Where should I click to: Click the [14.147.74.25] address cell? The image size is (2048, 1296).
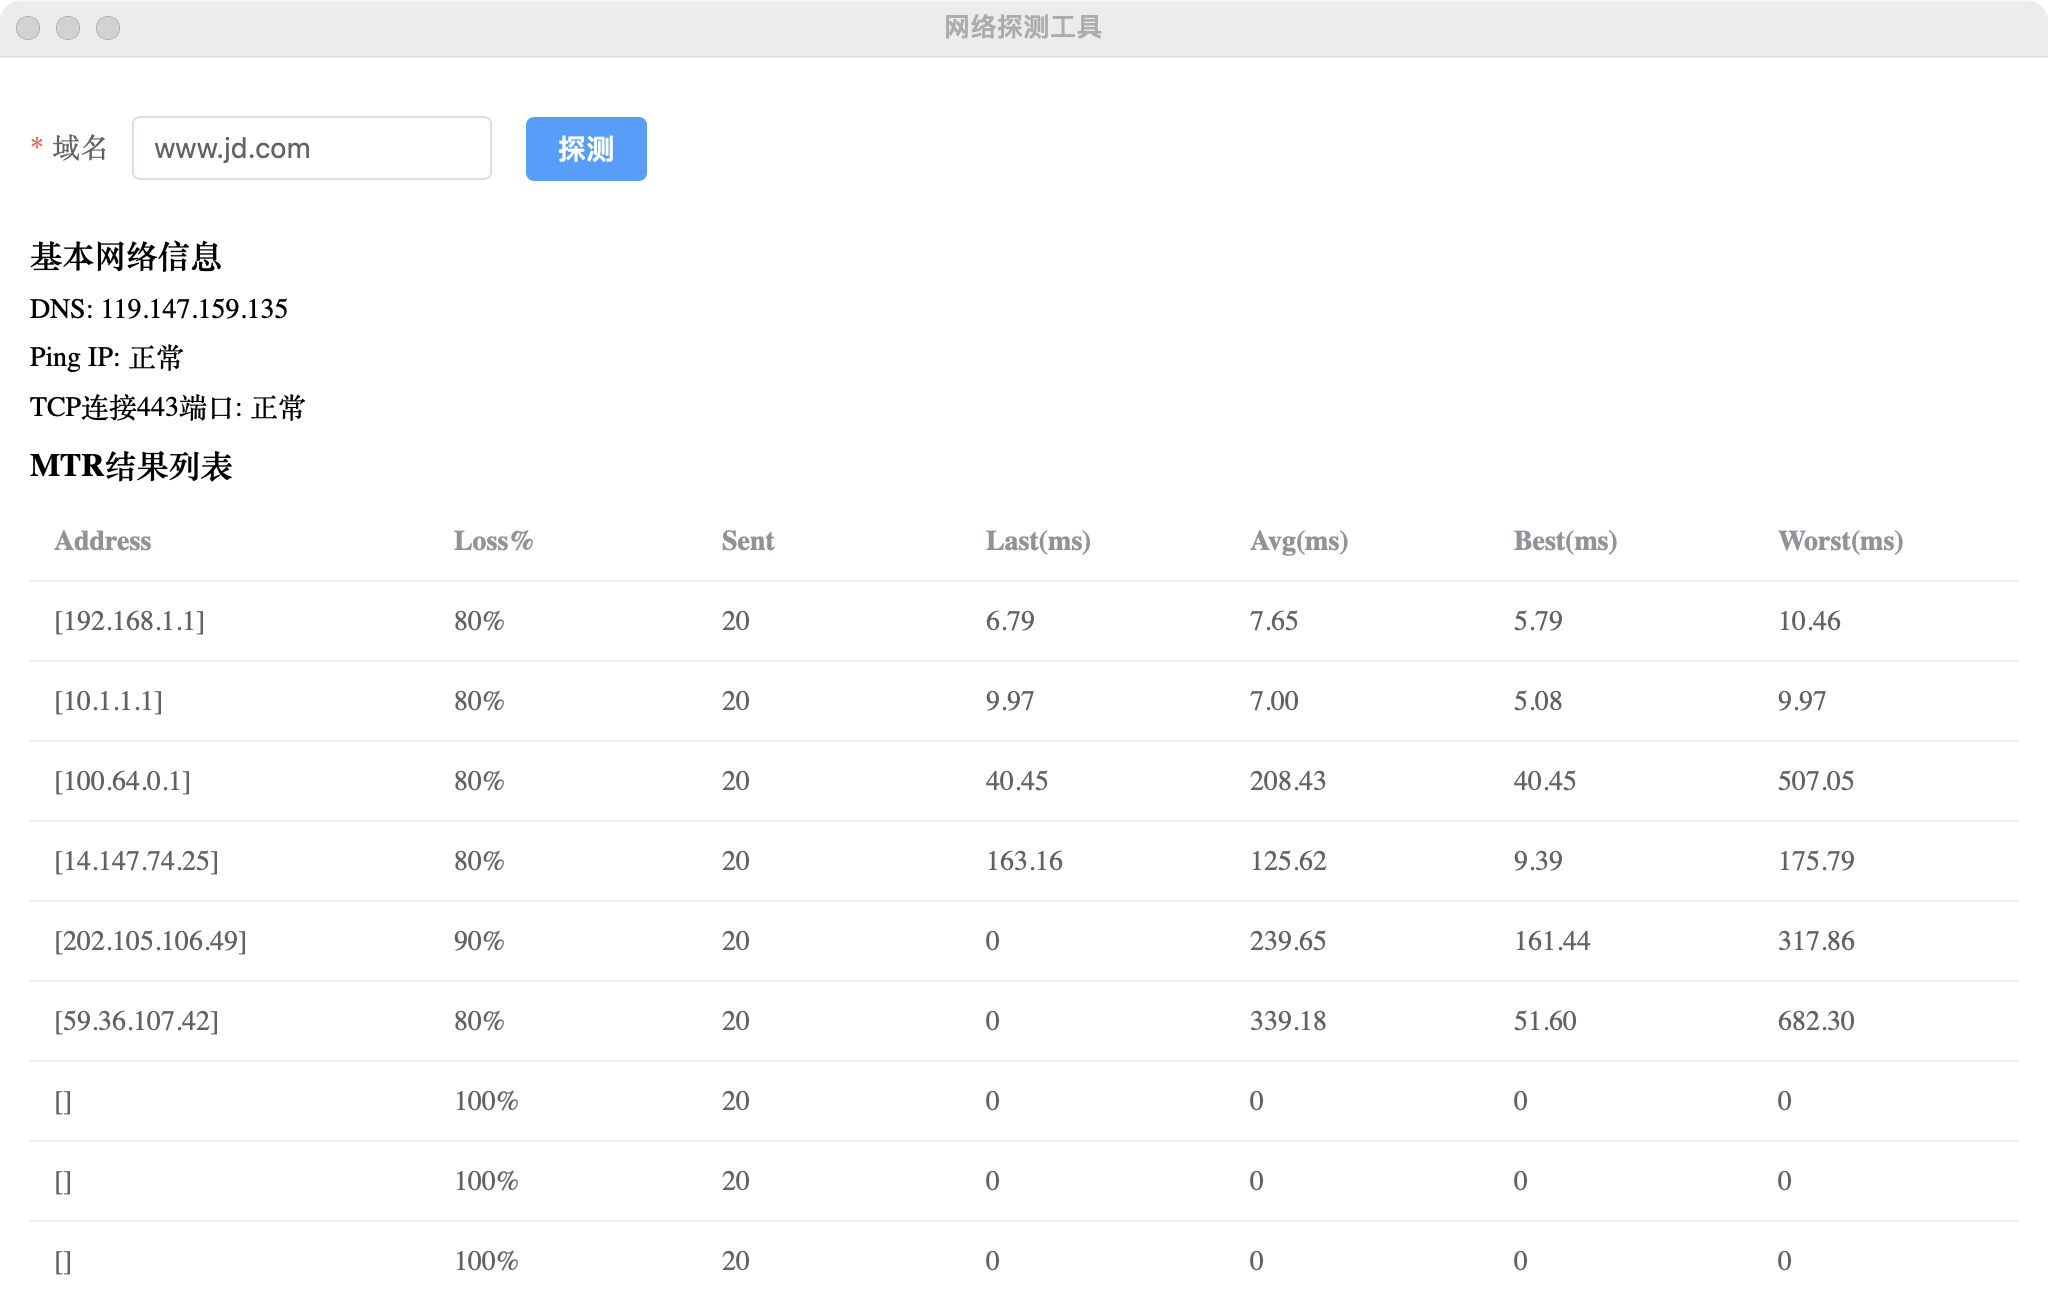136,861
